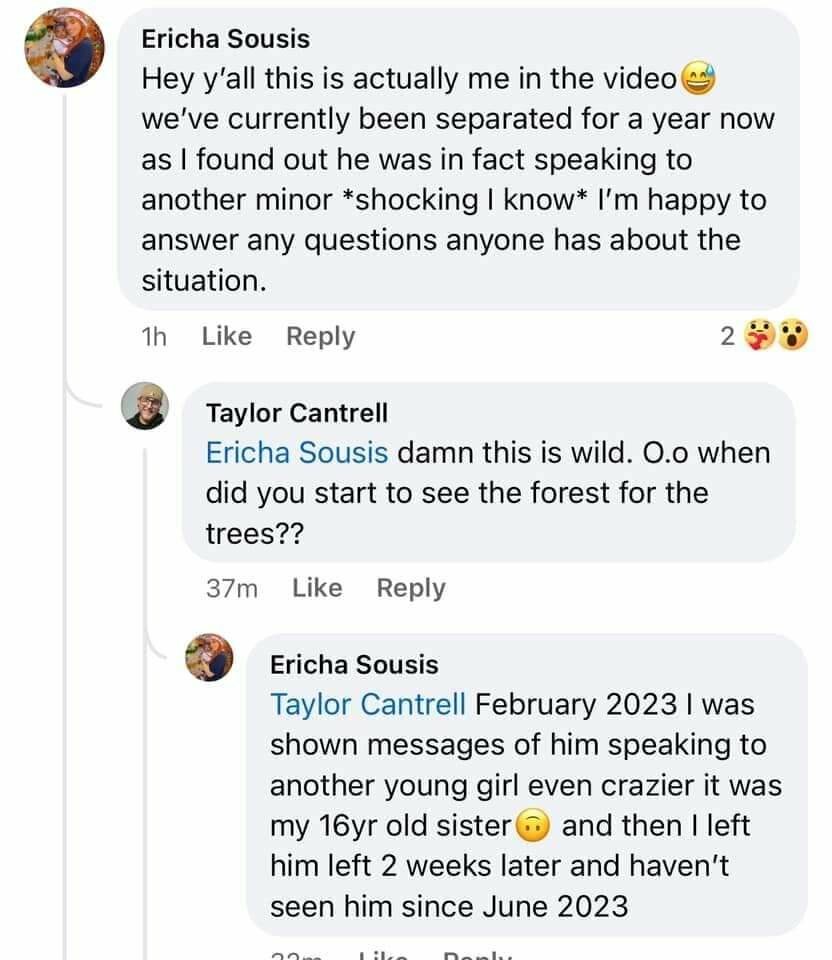Click the wow reaction emoji on first comment
Screen dimensions: 832x960
click(793, 336)
